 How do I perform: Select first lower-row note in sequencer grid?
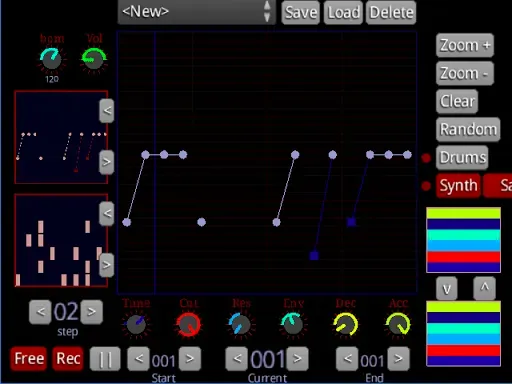coord(127,222)
